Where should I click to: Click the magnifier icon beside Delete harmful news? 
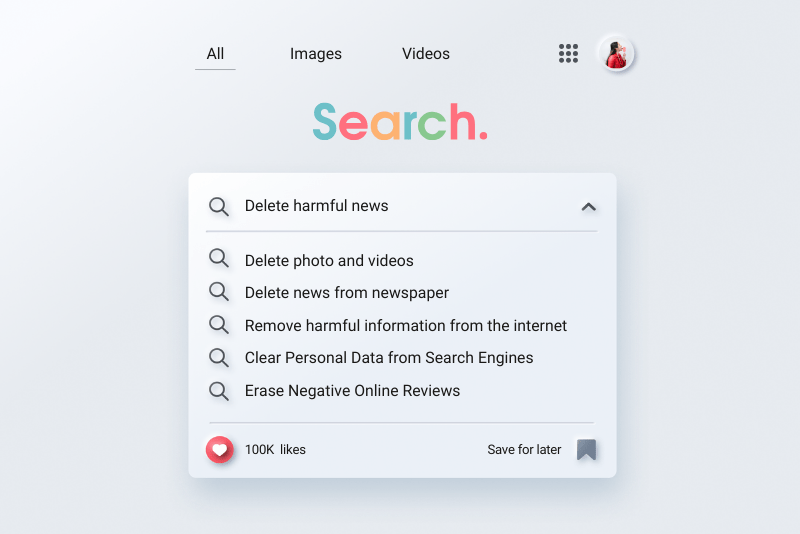click(x=219, y=207)
